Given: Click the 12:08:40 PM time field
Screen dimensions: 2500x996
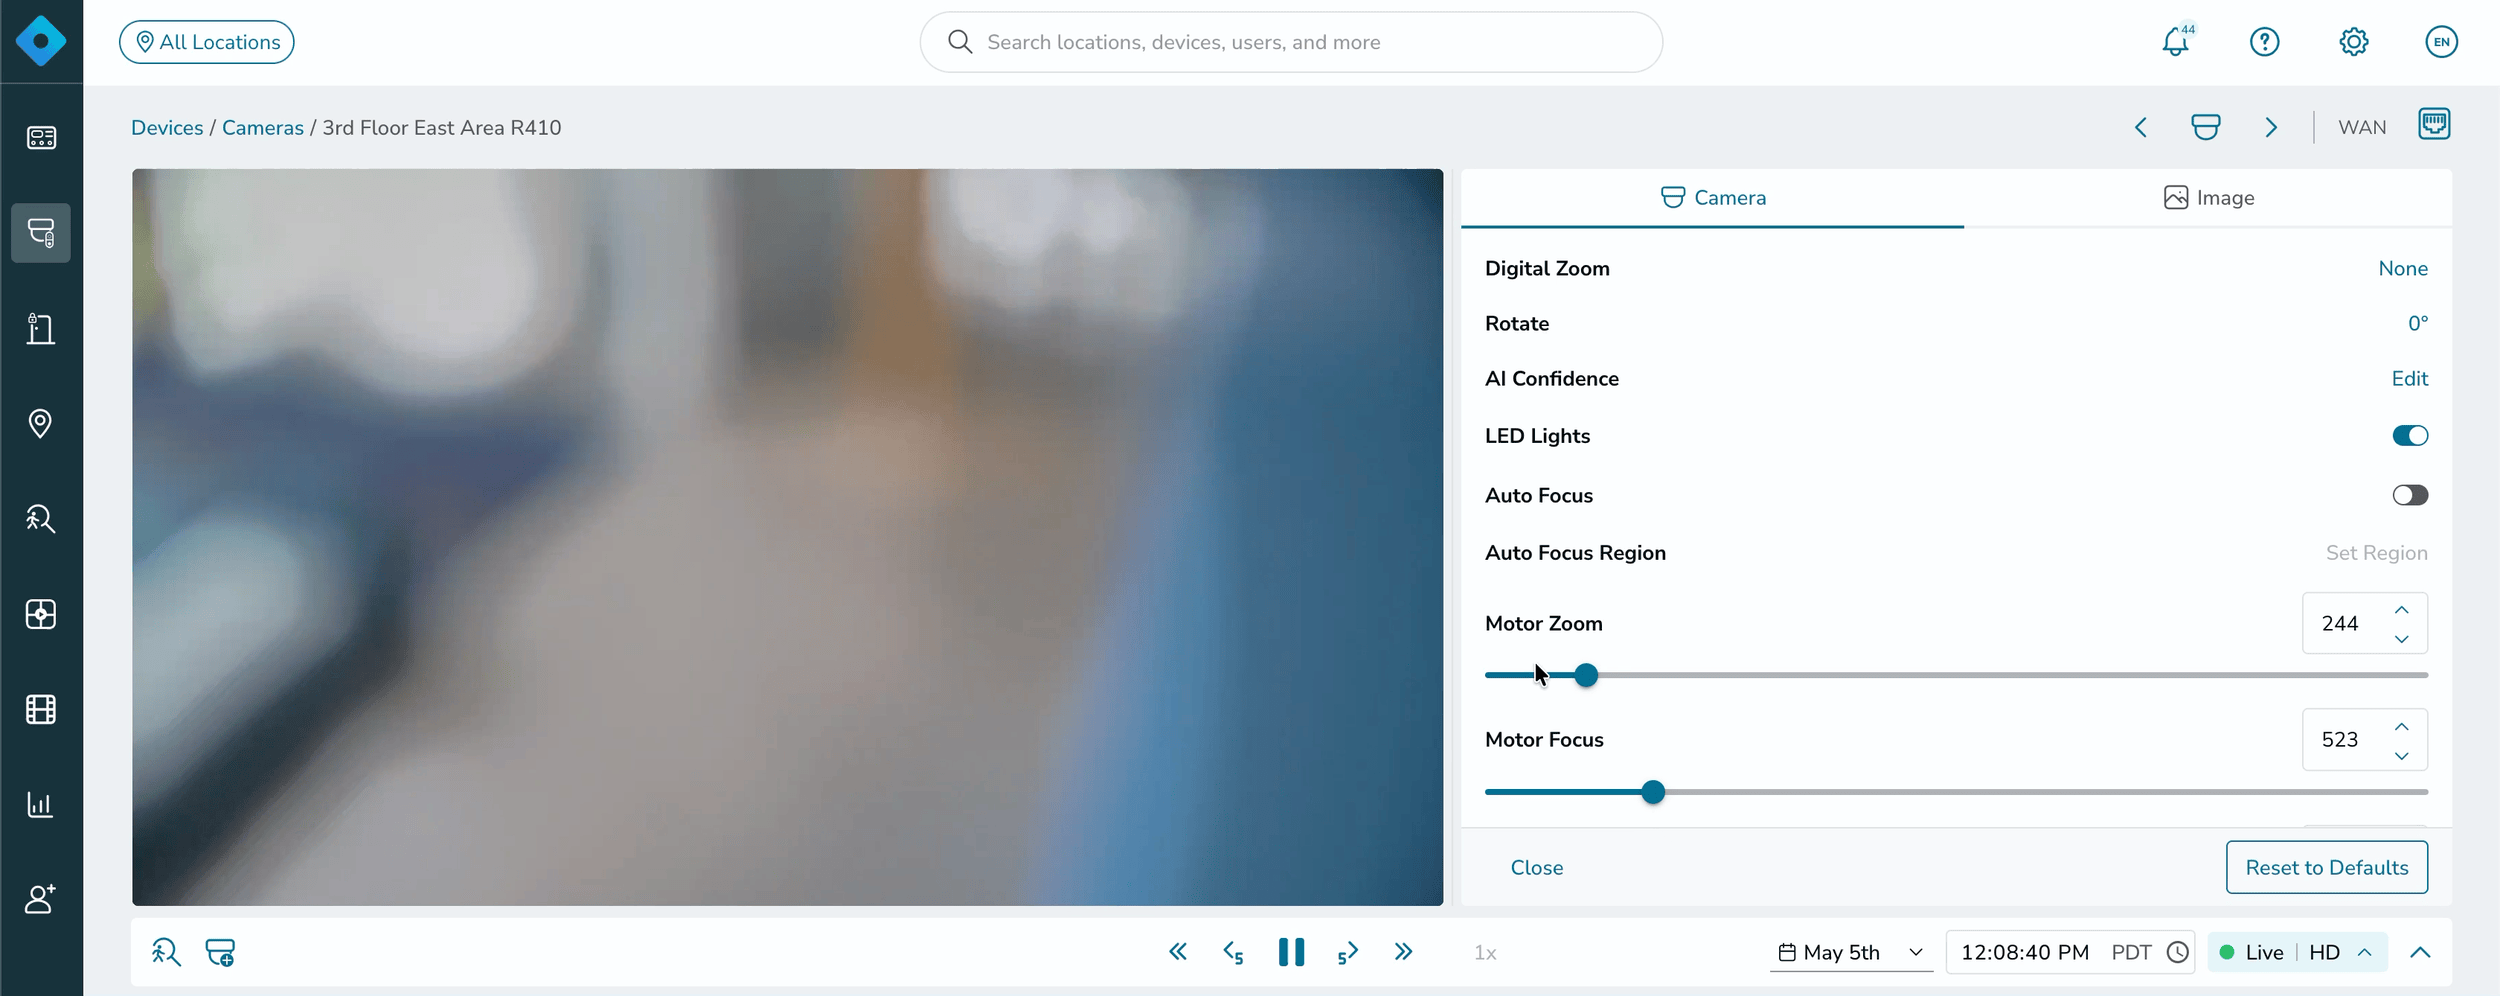Looking at the screenshot, I should (2024, 952).
